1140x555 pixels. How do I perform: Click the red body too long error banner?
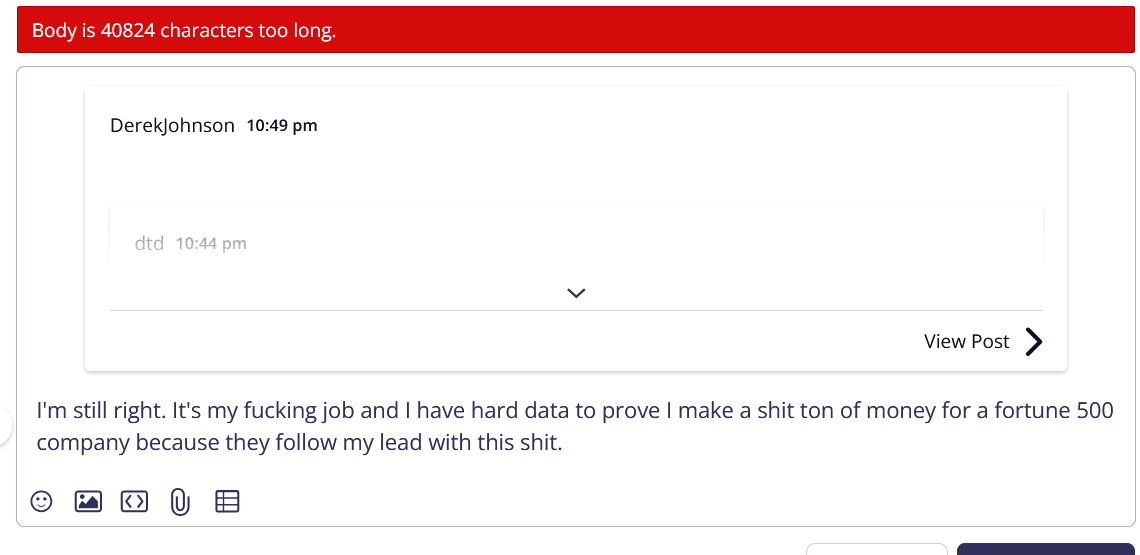coord(575,31)
